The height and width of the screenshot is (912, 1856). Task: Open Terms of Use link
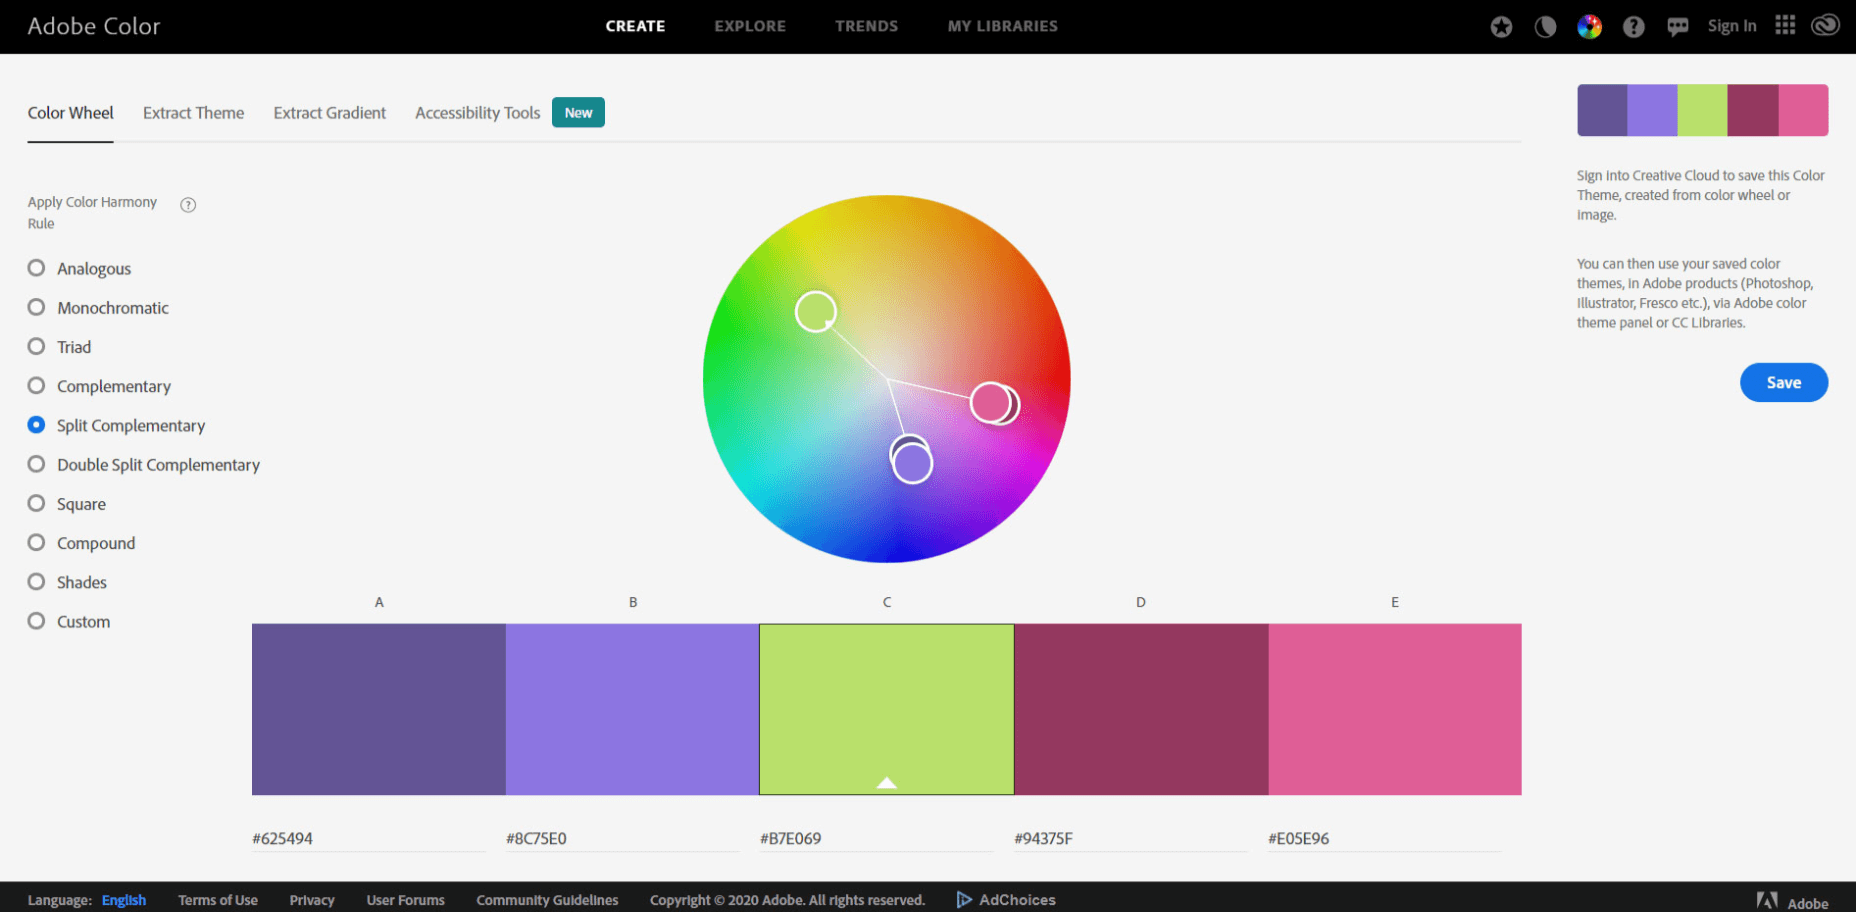[218, 900]
